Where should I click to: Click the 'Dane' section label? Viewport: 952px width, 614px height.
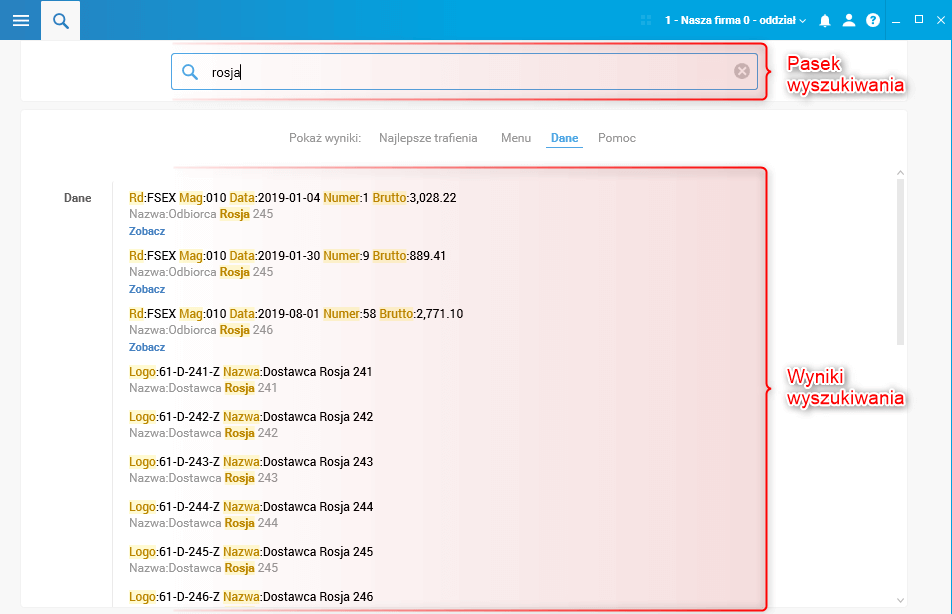78,198
